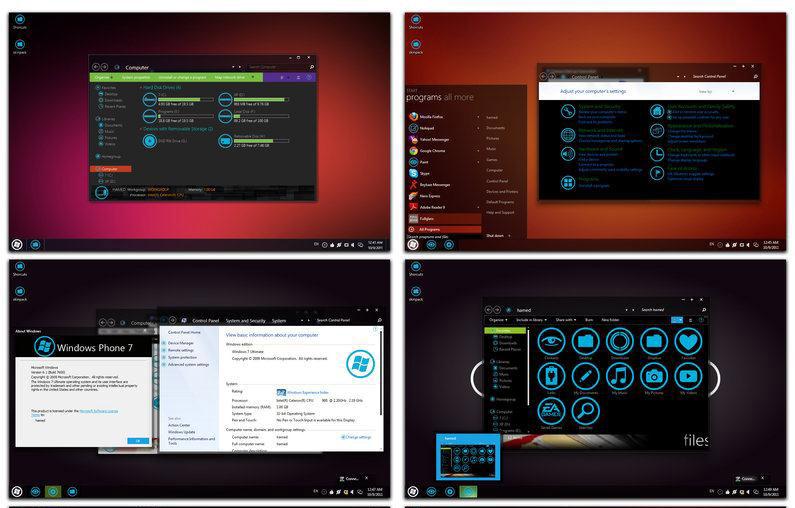The width and height of the screenshot is (795, 508).
Task: Open Skype in the Start menu list
Action: coord(428,172)
